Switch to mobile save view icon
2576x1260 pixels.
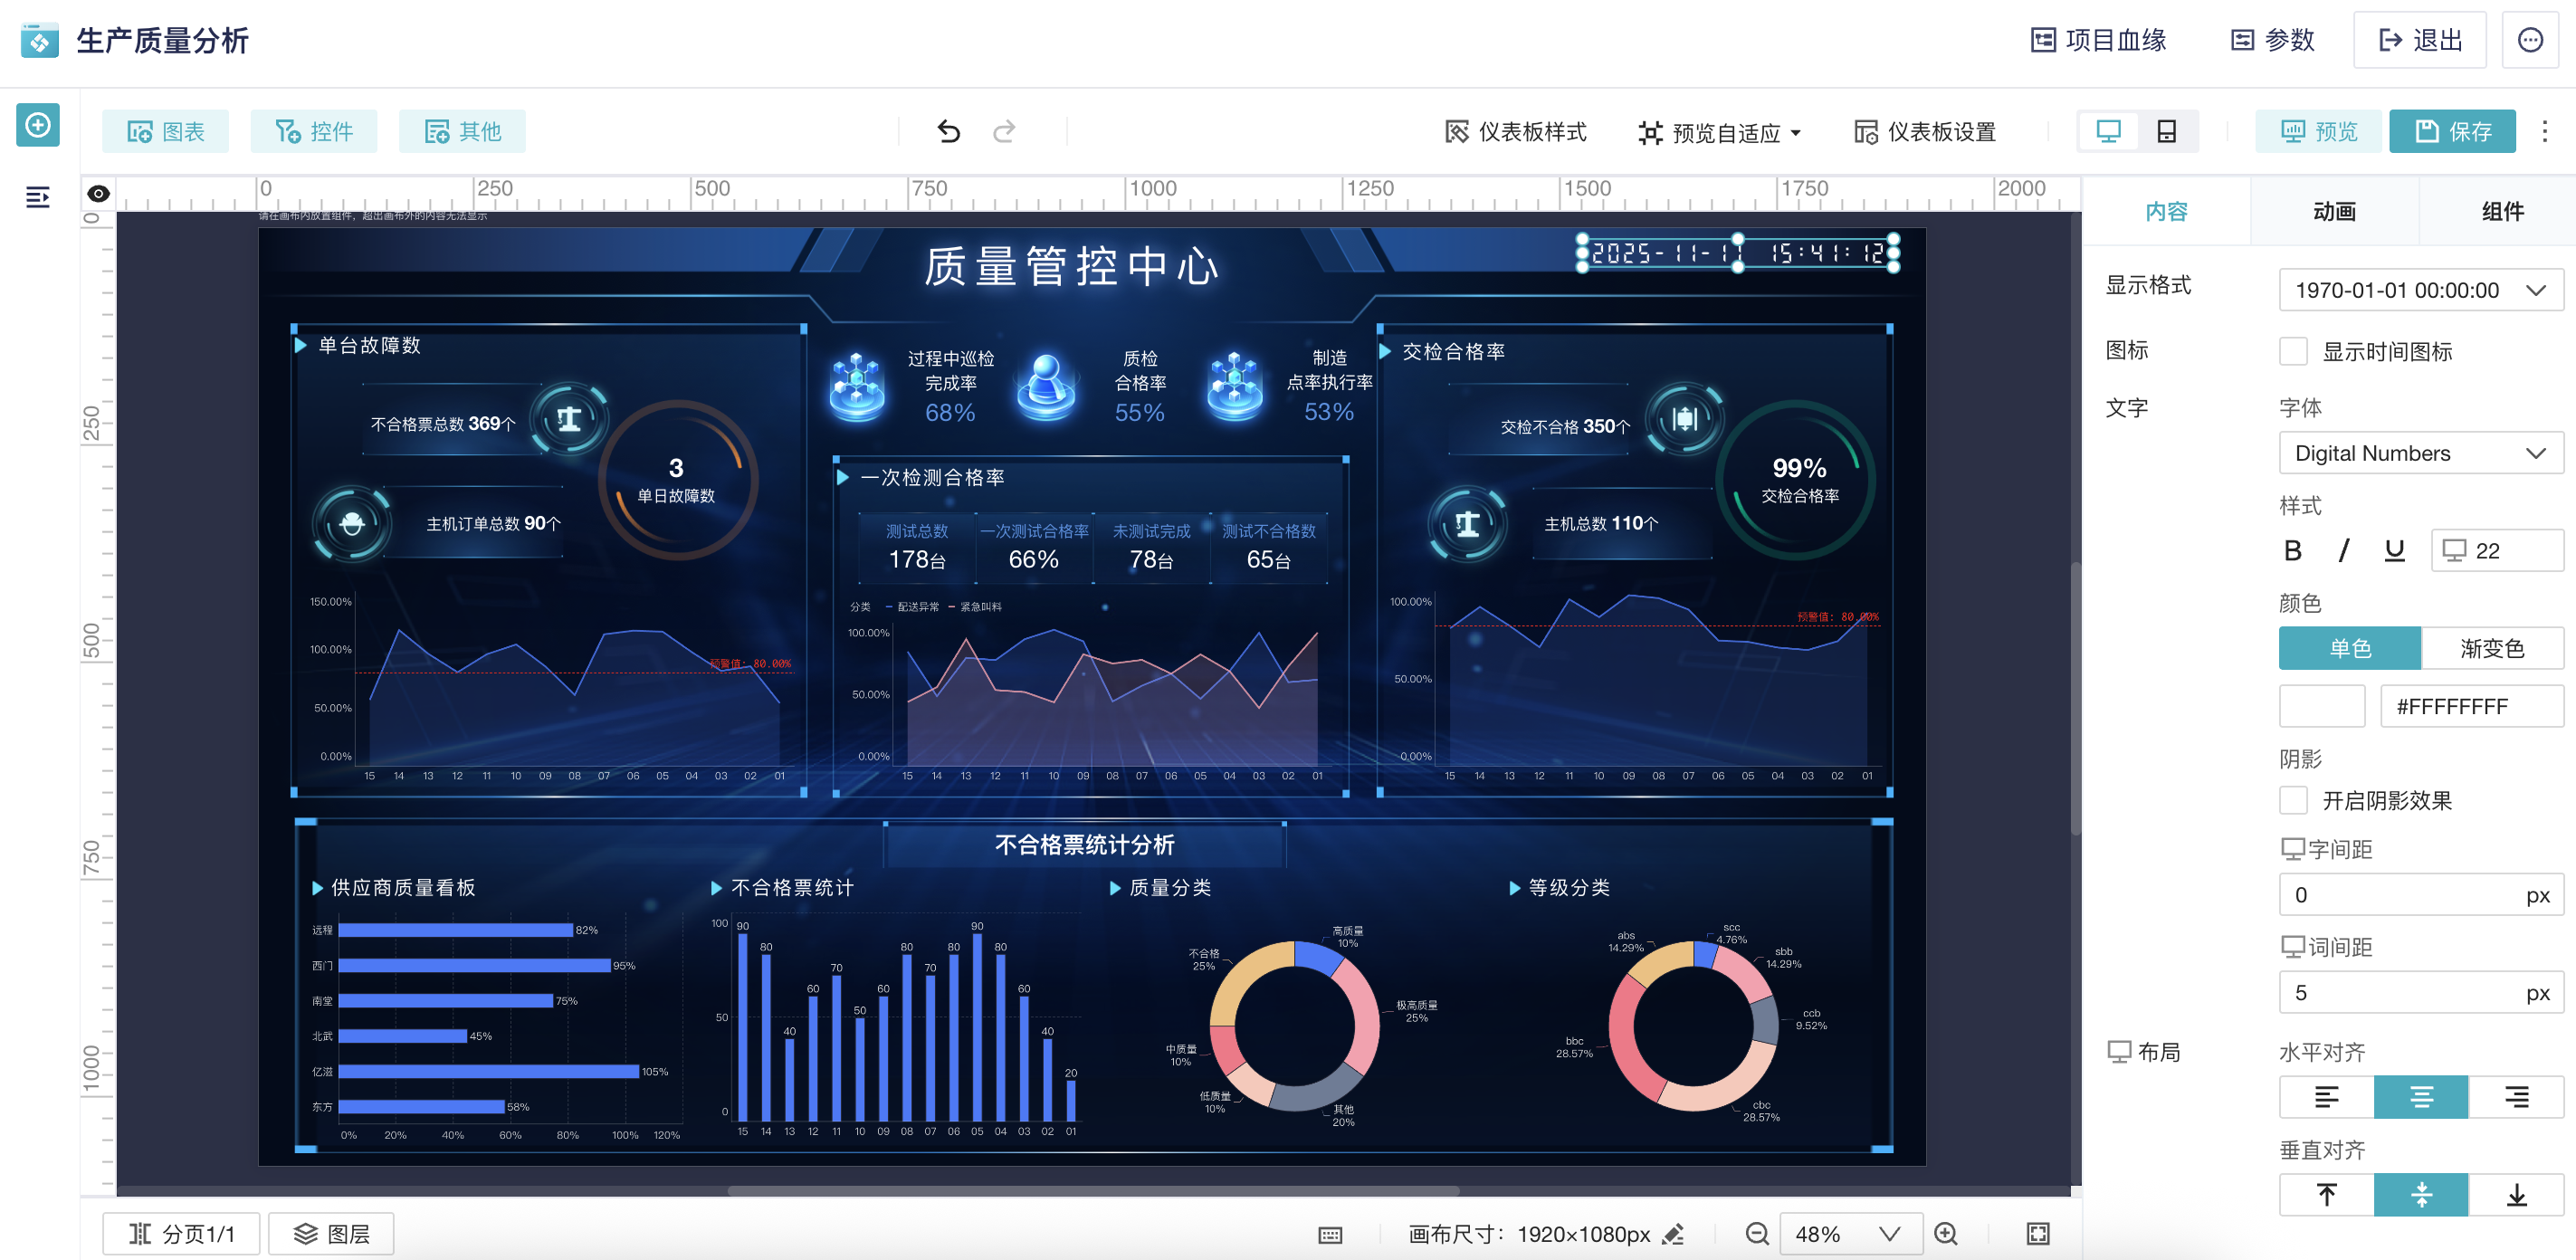point(2166,131)
